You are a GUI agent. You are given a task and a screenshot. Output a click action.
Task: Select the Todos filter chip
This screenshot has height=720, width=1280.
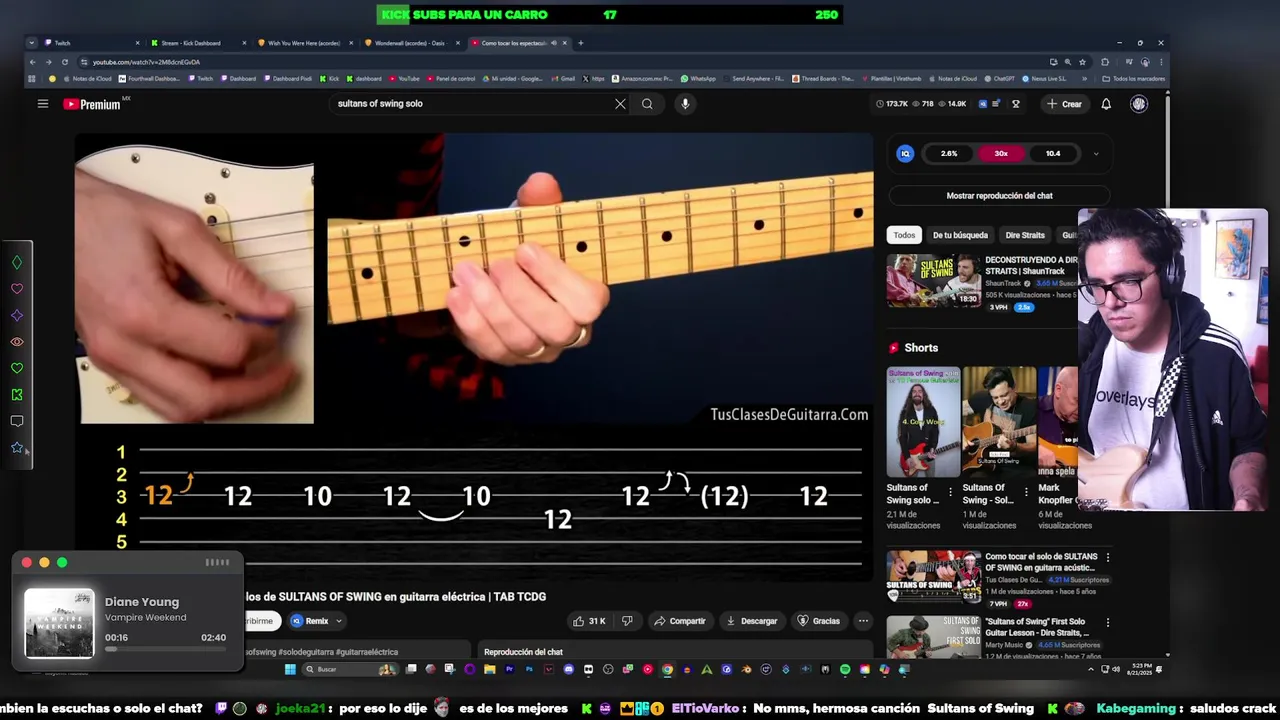point(904,235)
